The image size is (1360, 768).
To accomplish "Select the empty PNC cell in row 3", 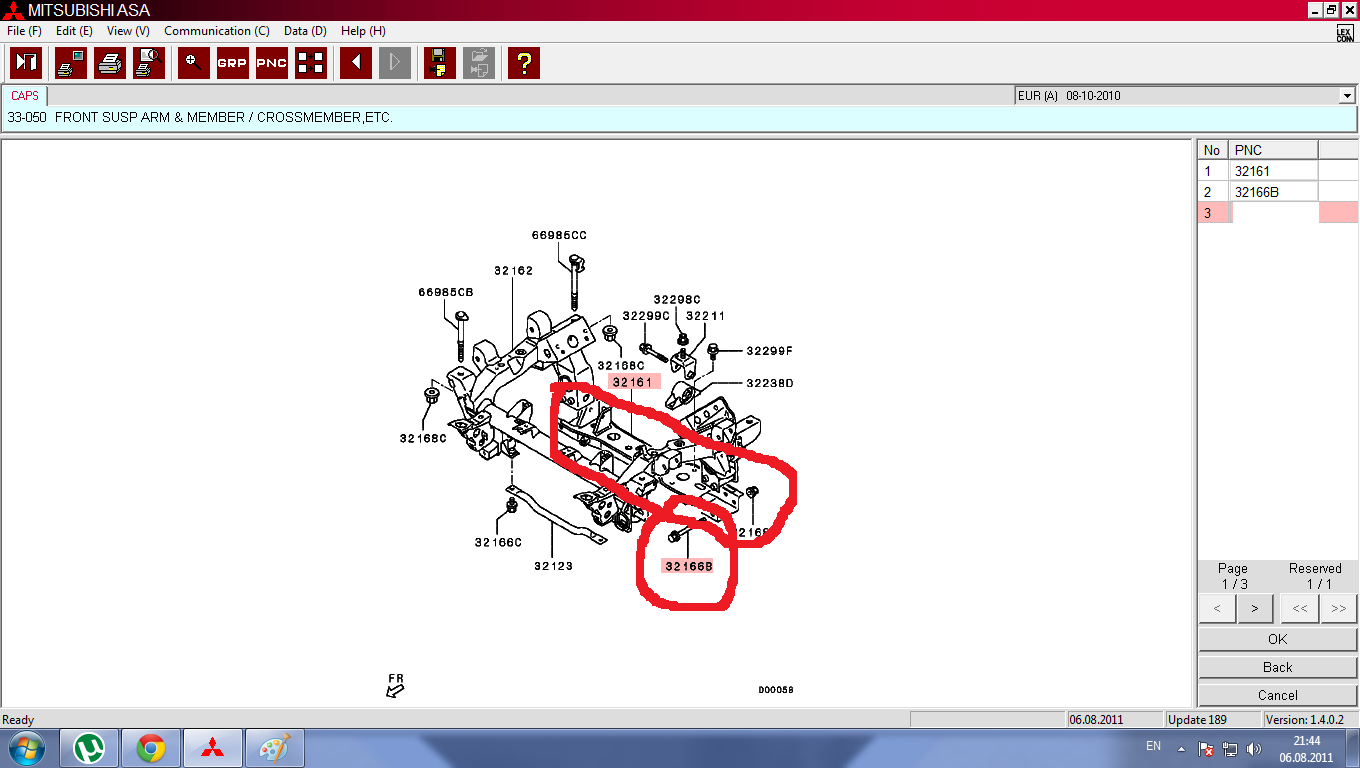I will tap(1275, 212).
